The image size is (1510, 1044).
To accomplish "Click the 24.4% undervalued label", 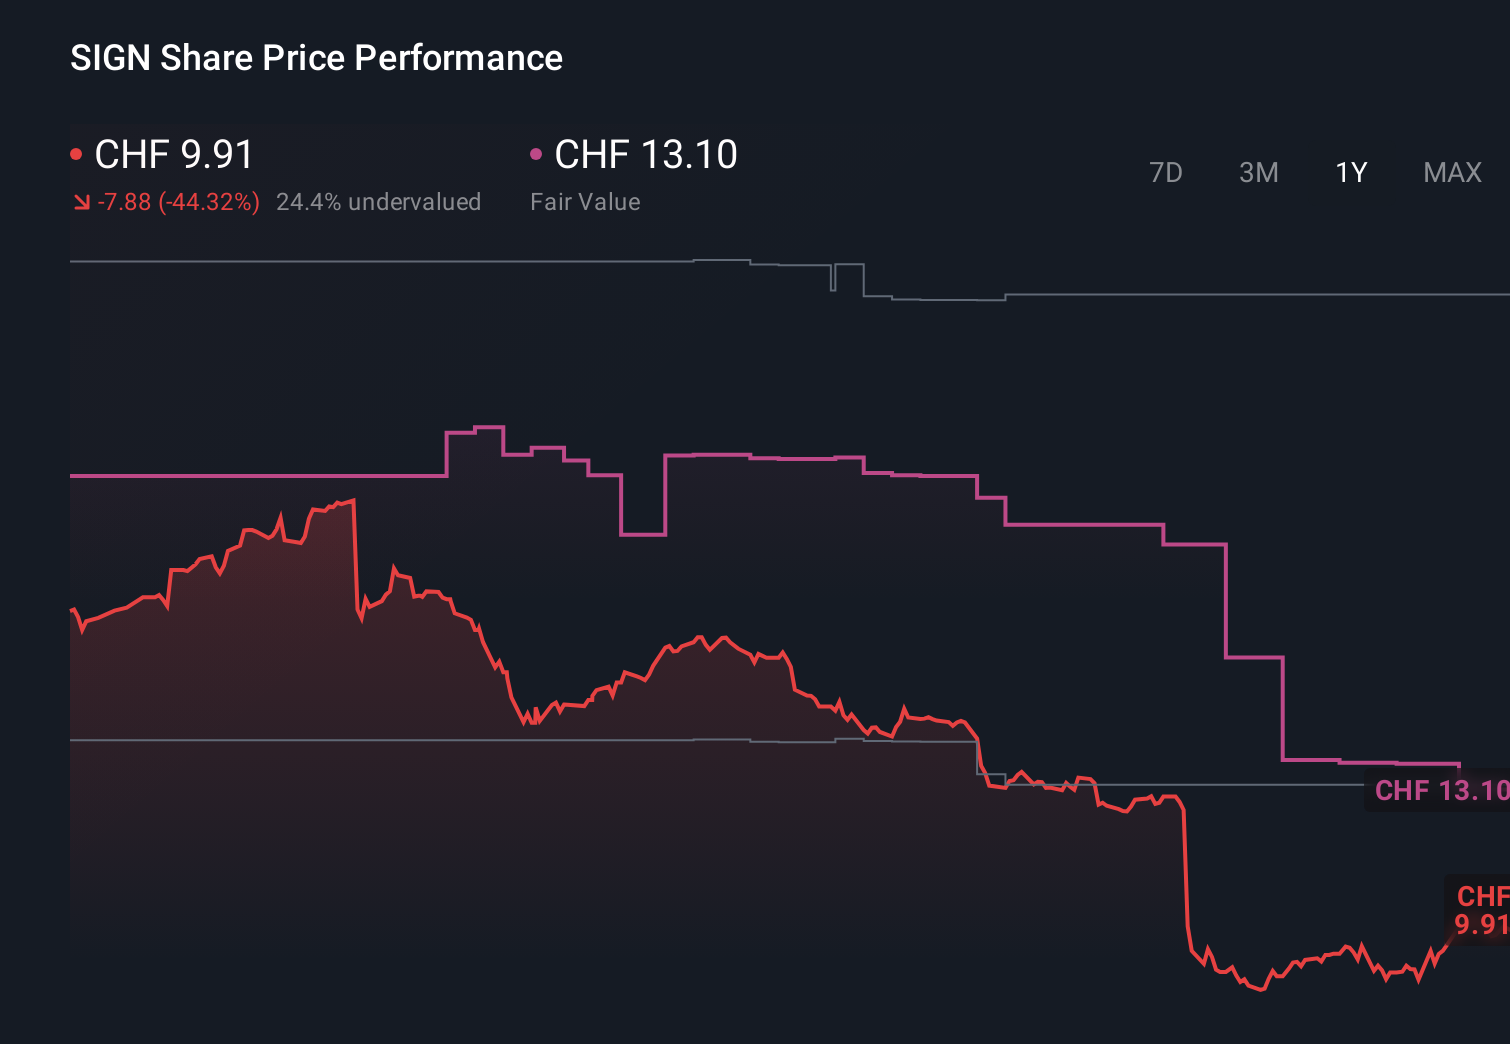I will pyautogui.click(x=380, y=202).
